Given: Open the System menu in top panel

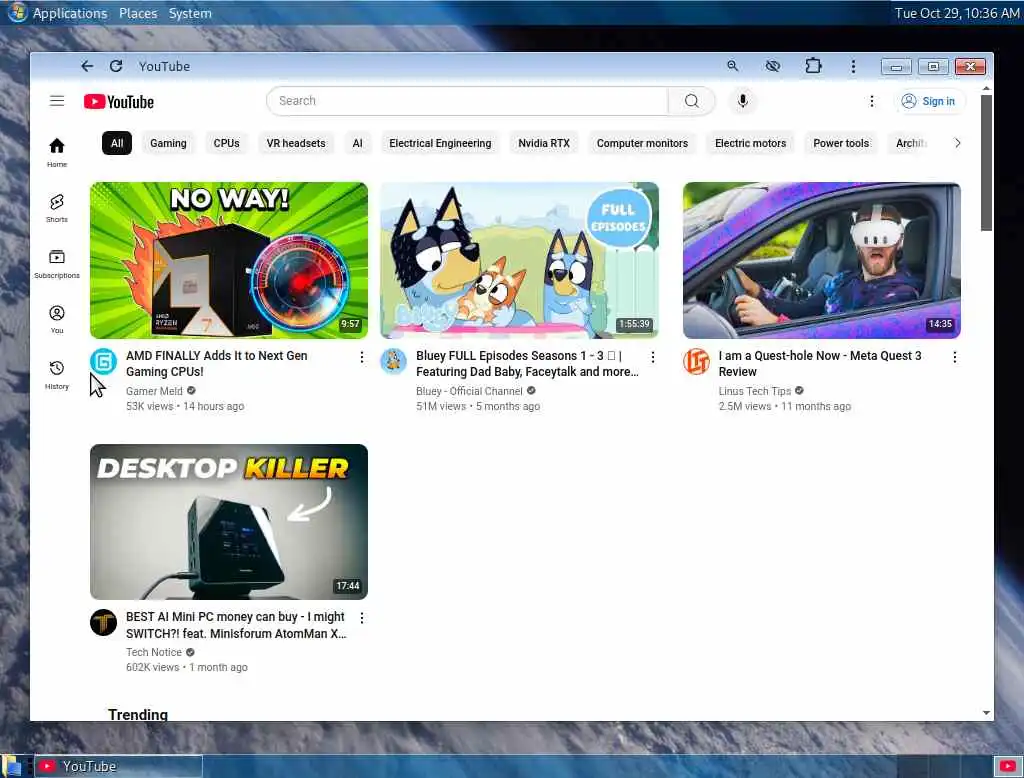Looking at the screenshot, I should click(190, 13).
